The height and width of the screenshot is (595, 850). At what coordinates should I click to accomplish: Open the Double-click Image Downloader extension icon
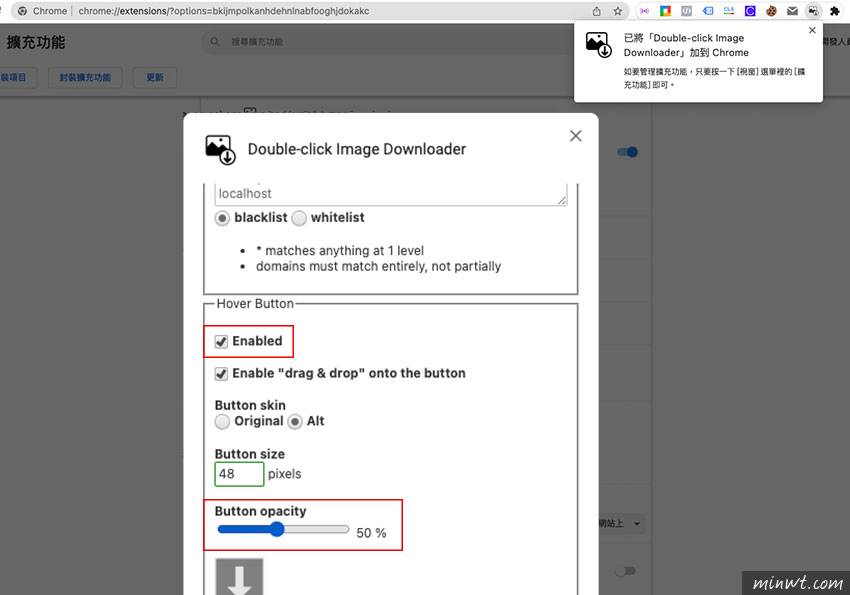pos(814,11)
